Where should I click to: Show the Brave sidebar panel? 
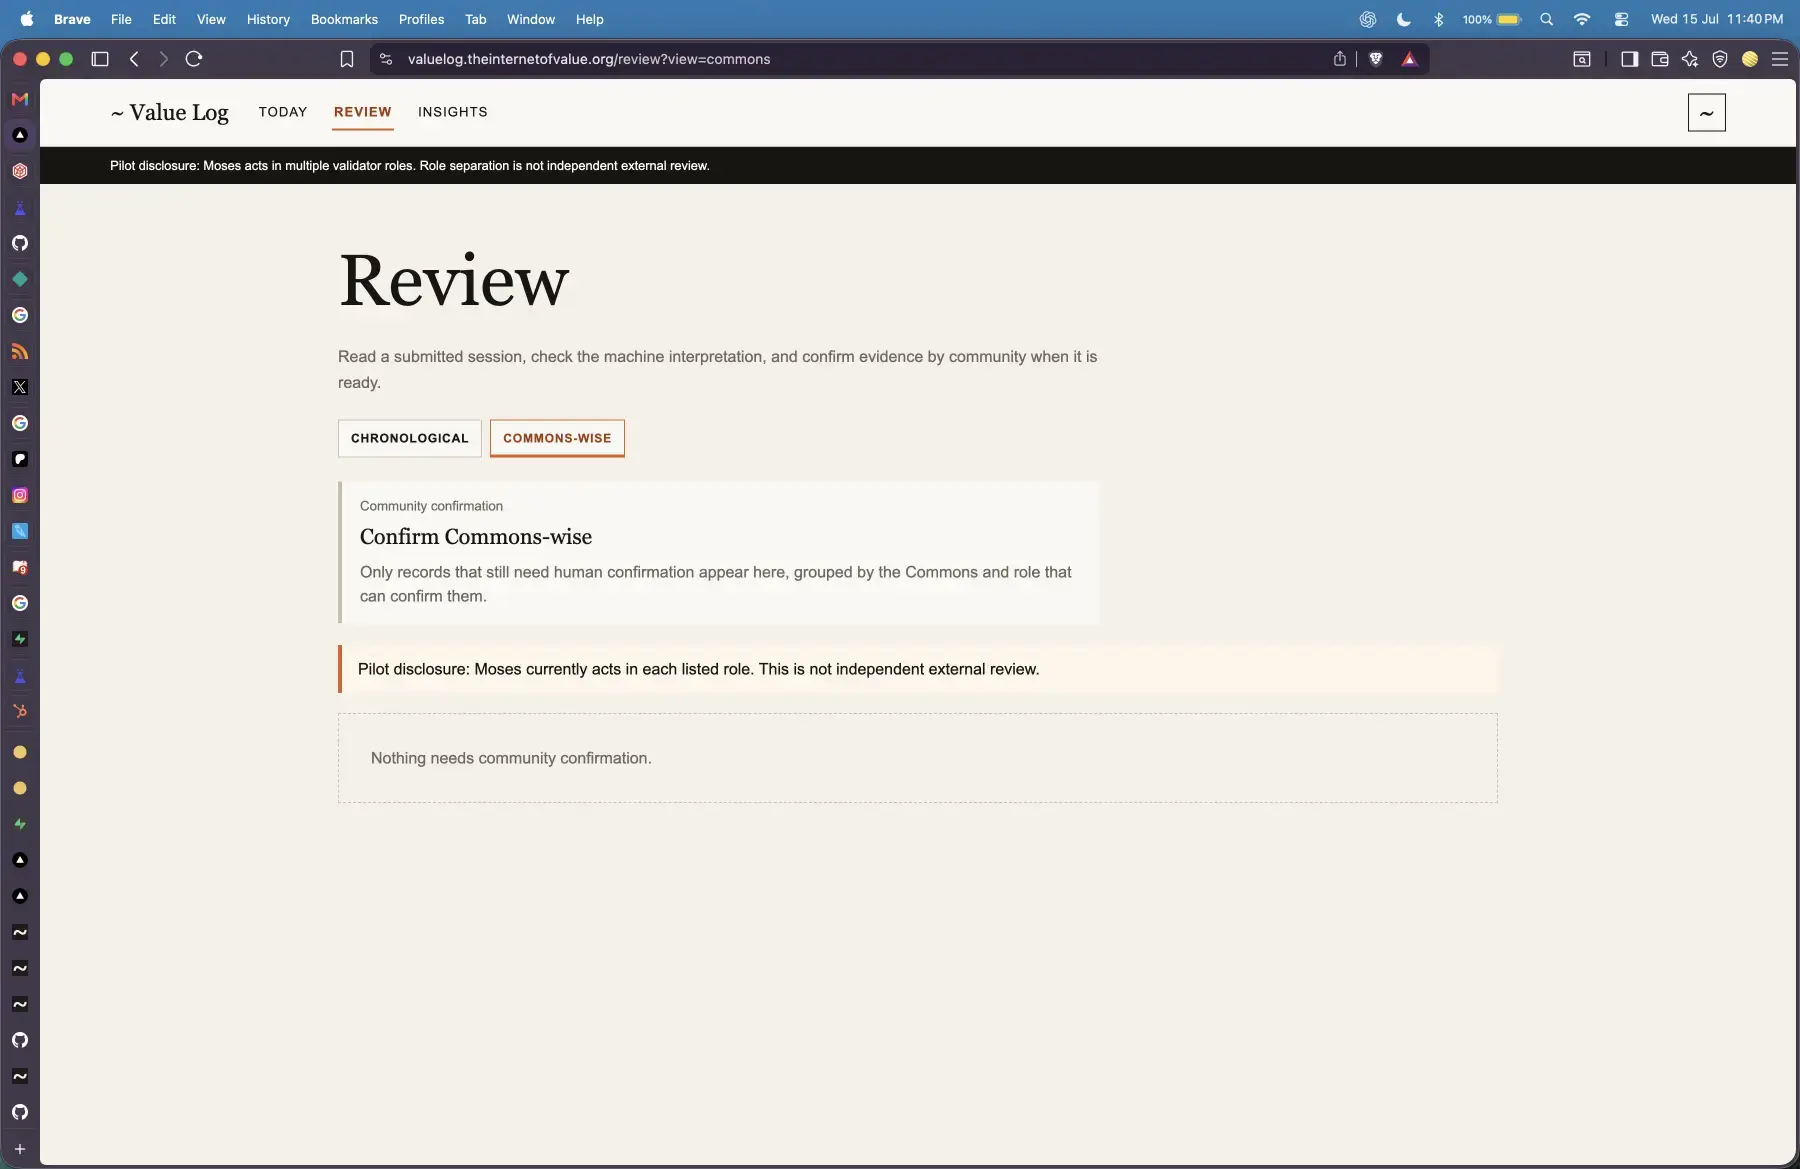click(1629, 59)
